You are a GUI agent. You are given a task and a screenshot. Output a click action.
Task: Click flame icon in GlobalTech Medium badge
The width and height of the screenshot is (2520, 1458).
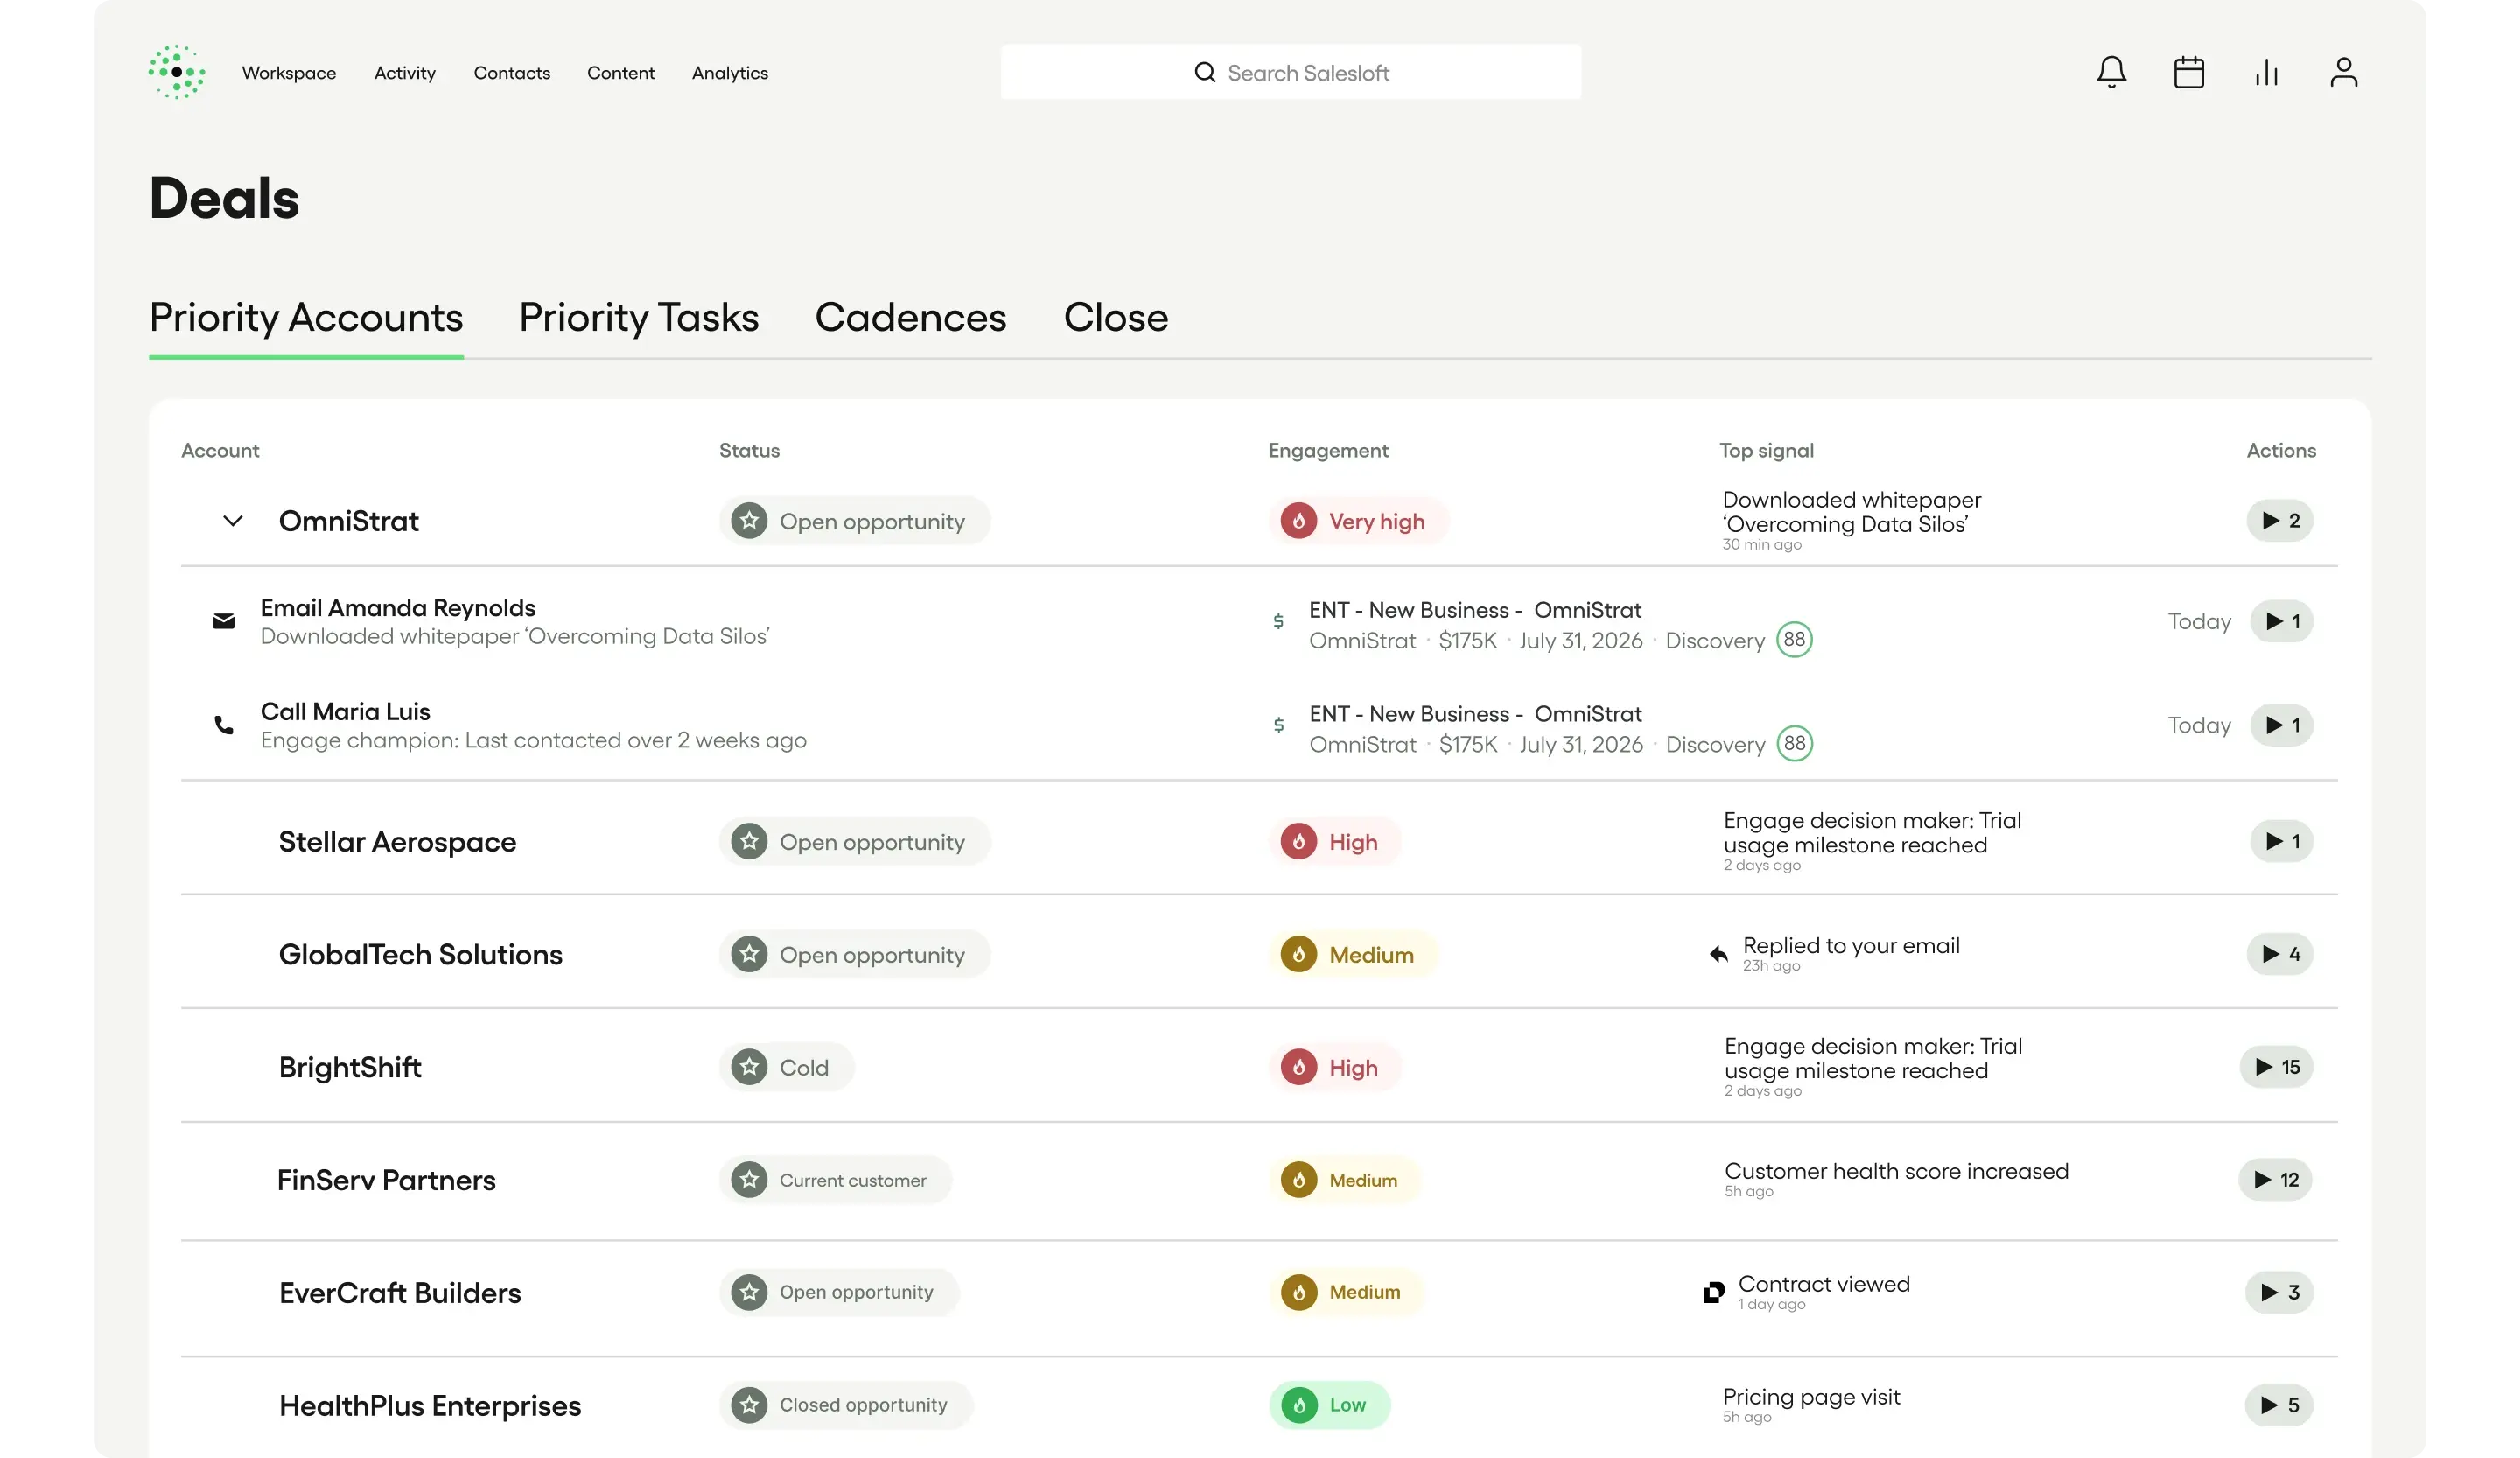tap(1298, 954)
